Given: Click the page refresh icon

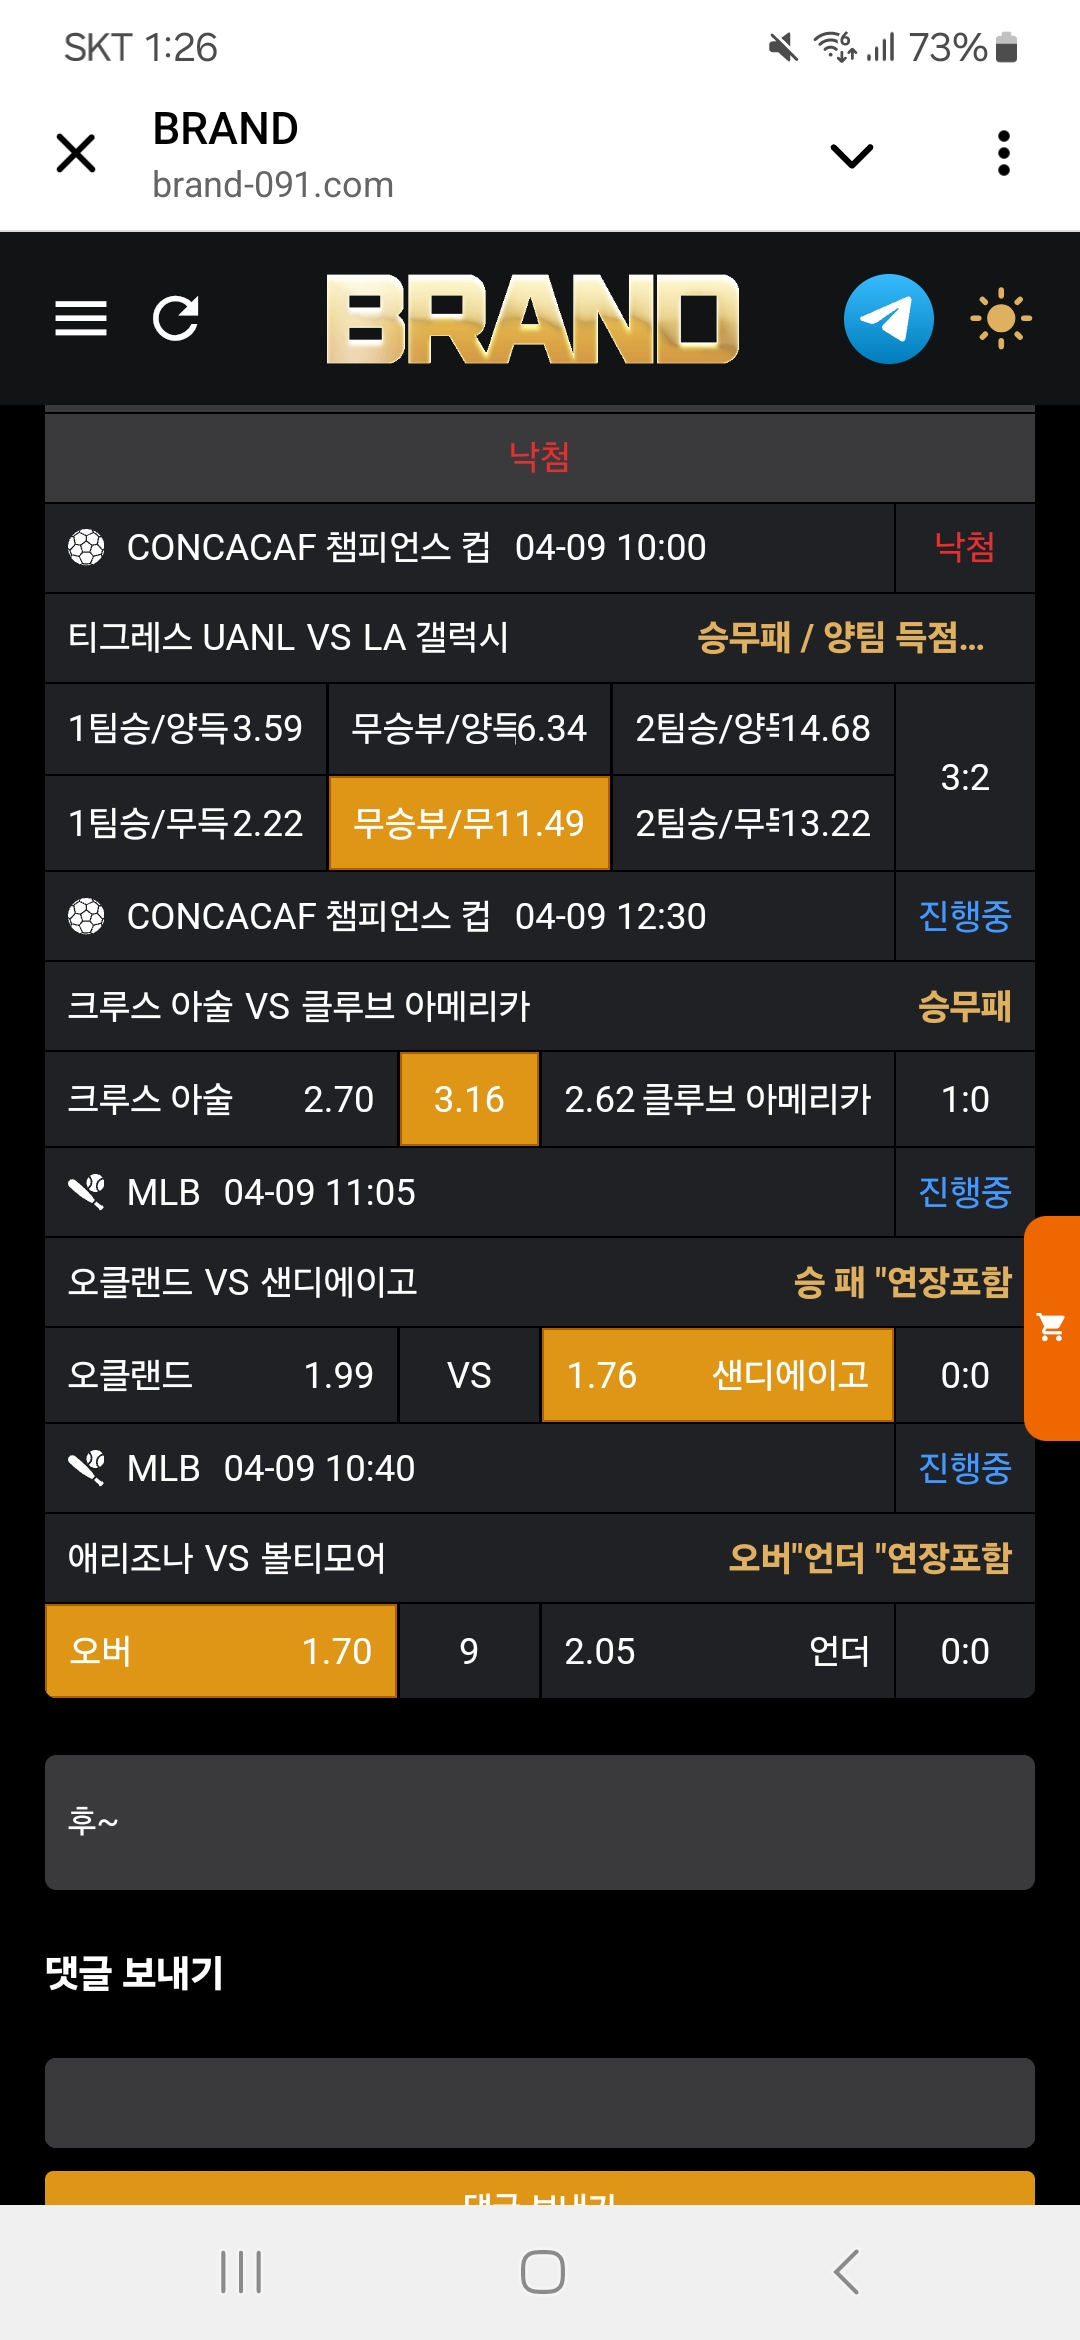Looking at the screenshot, I should [x=176, y=319].
